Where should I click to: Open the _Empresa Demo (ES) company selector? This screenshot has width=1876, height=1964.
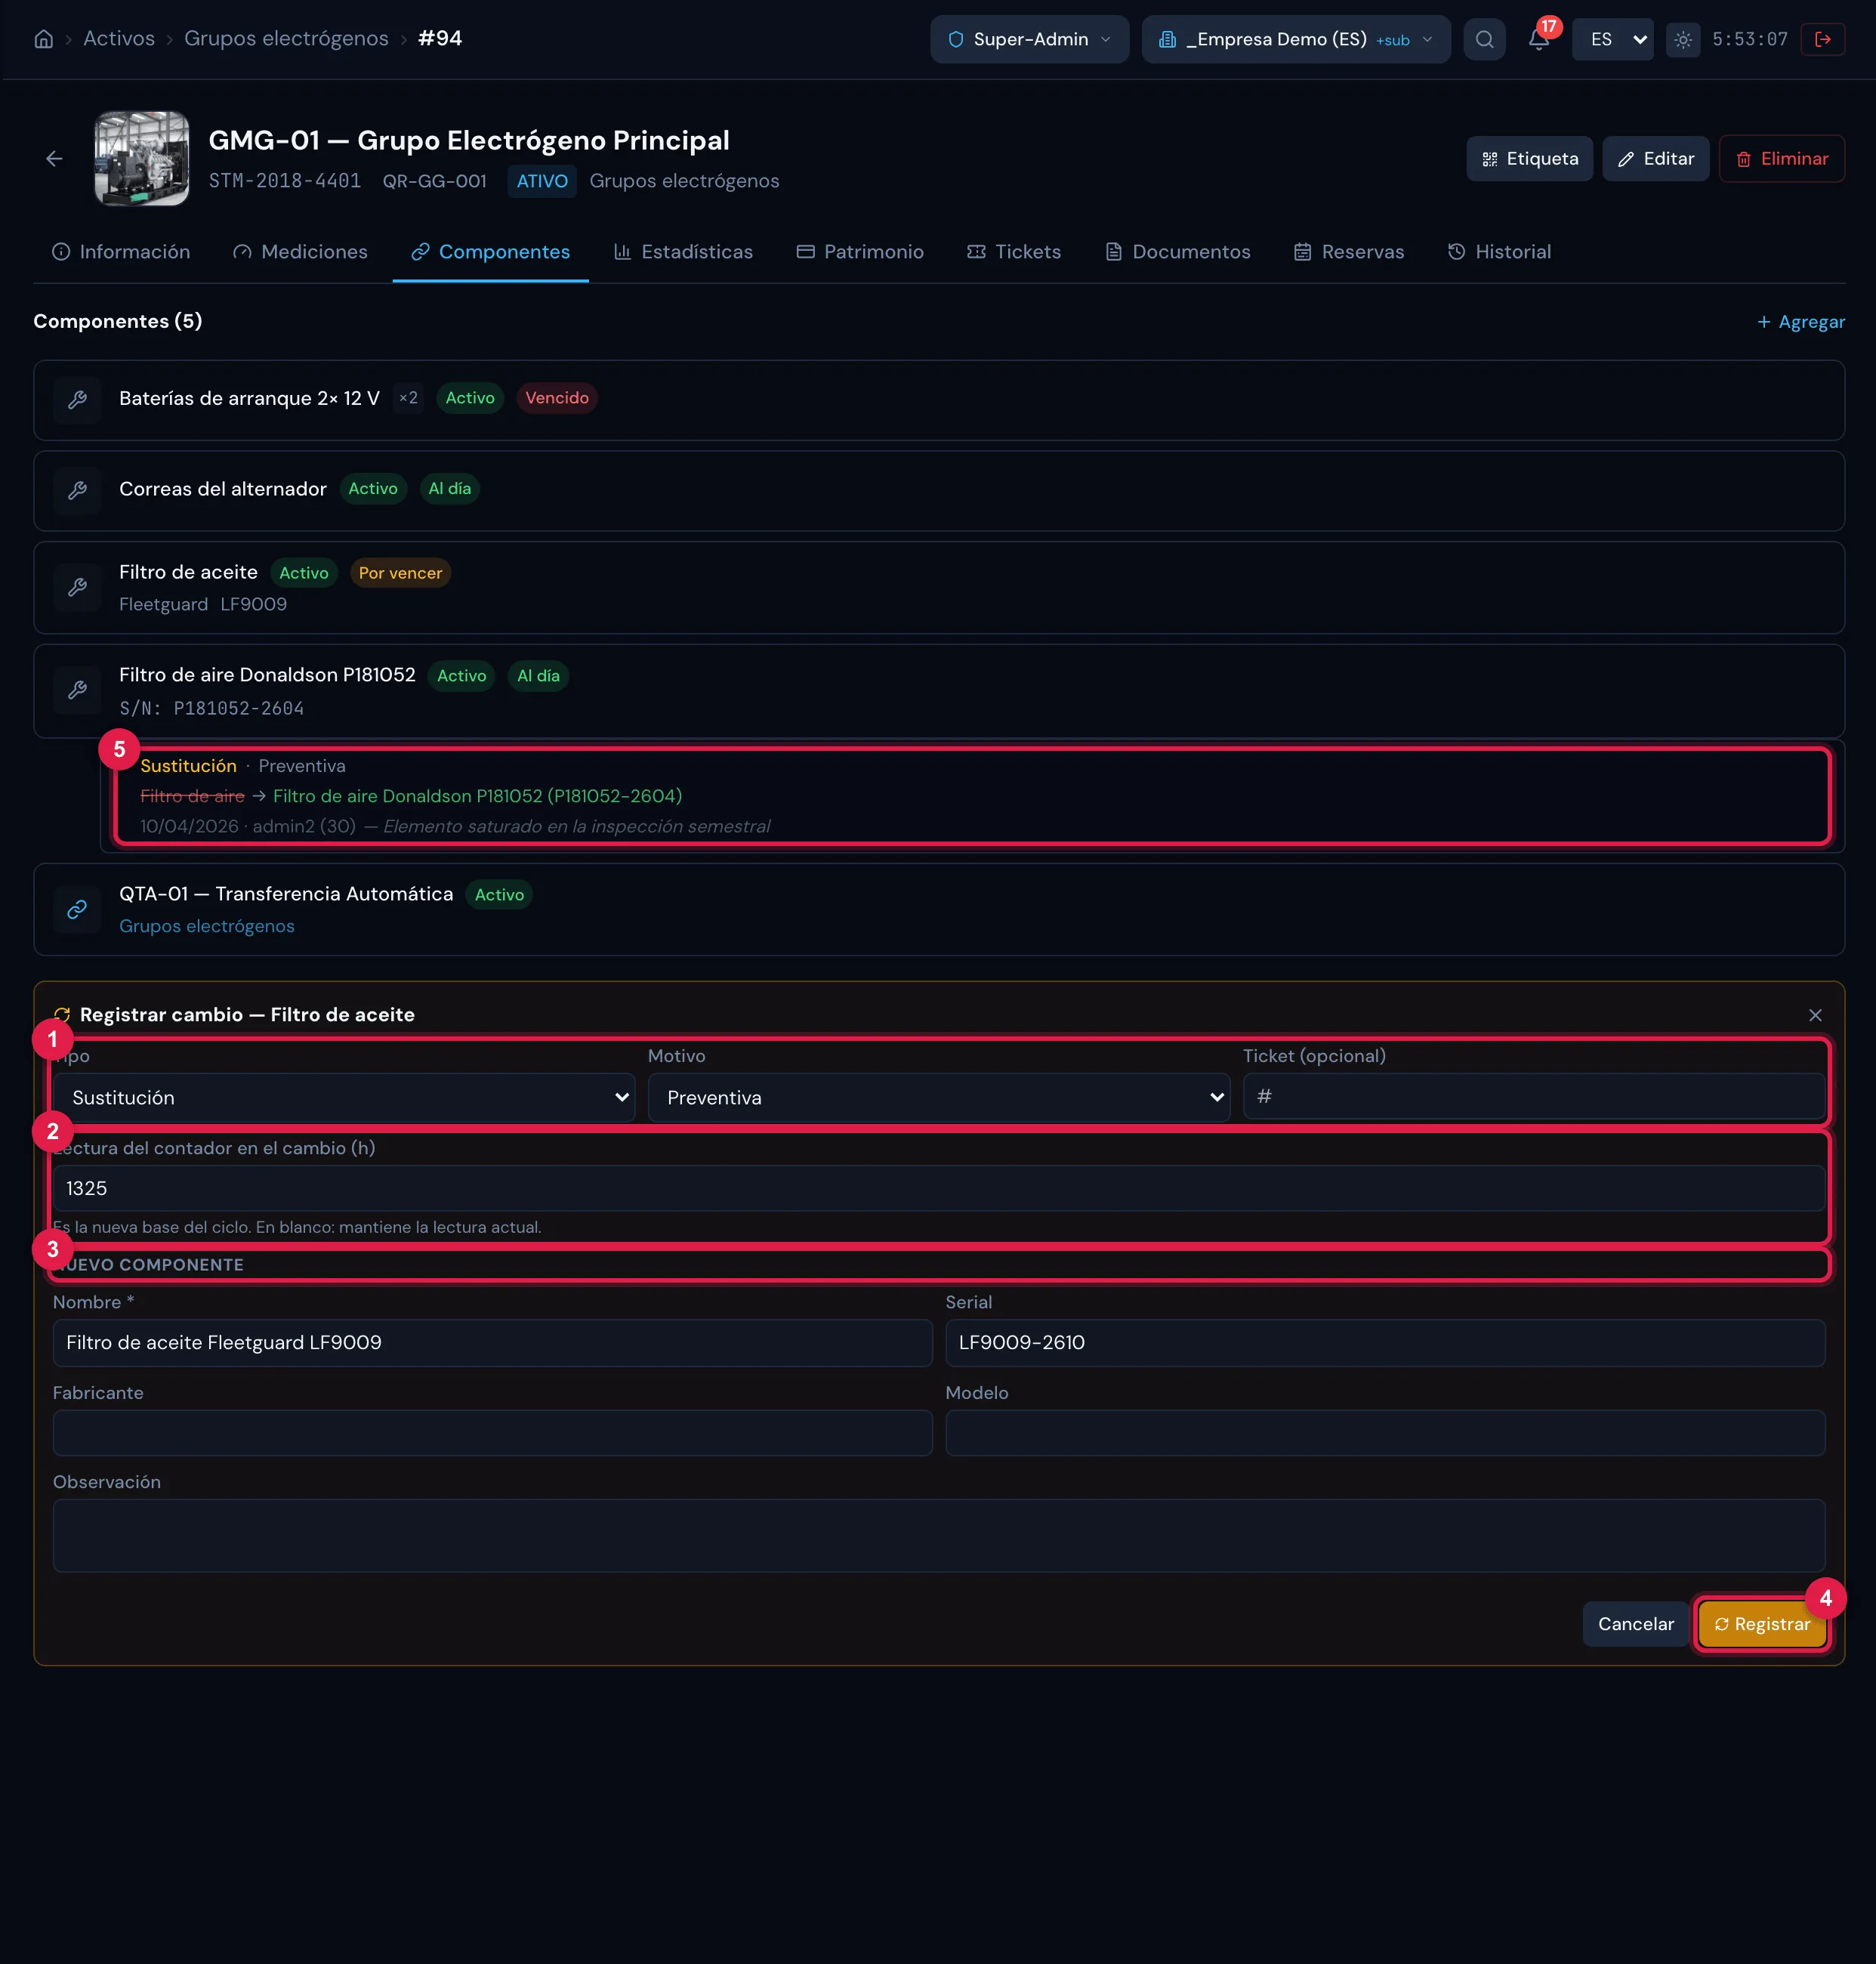pos(1296,39)
